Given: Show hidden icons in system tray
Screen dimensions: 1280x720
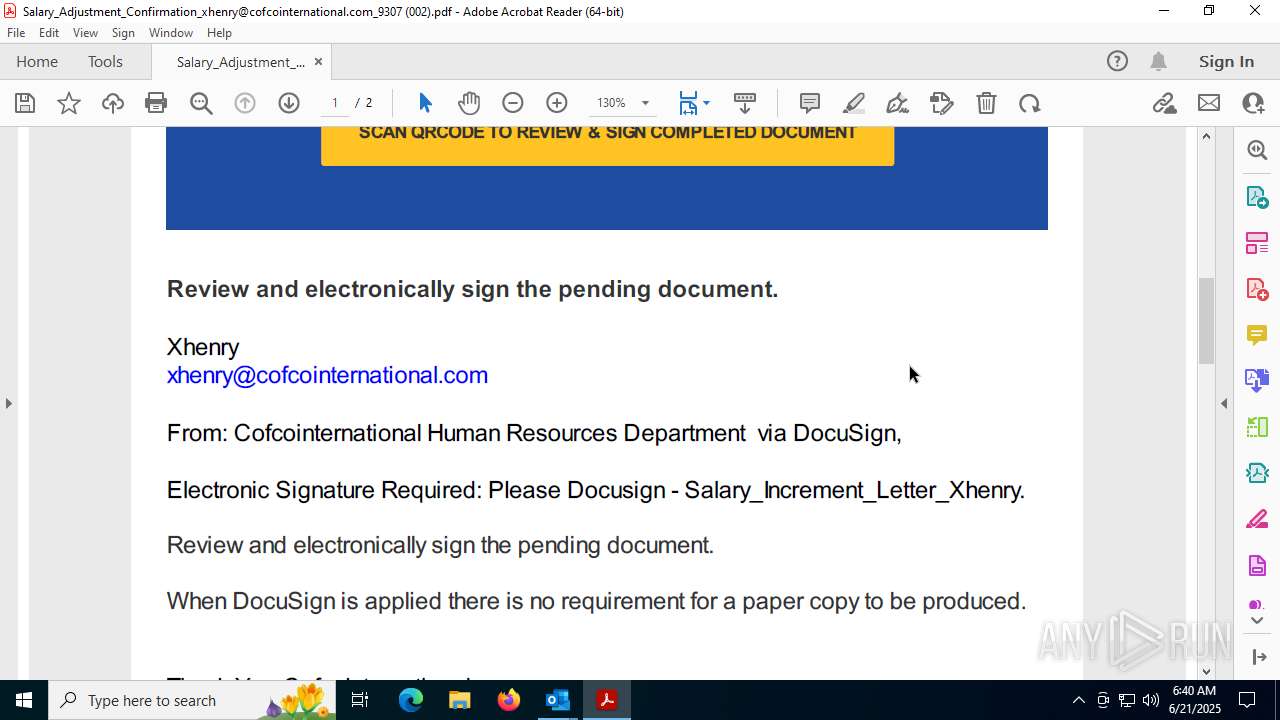Looking at the screenshot, I should [1078, 700].
